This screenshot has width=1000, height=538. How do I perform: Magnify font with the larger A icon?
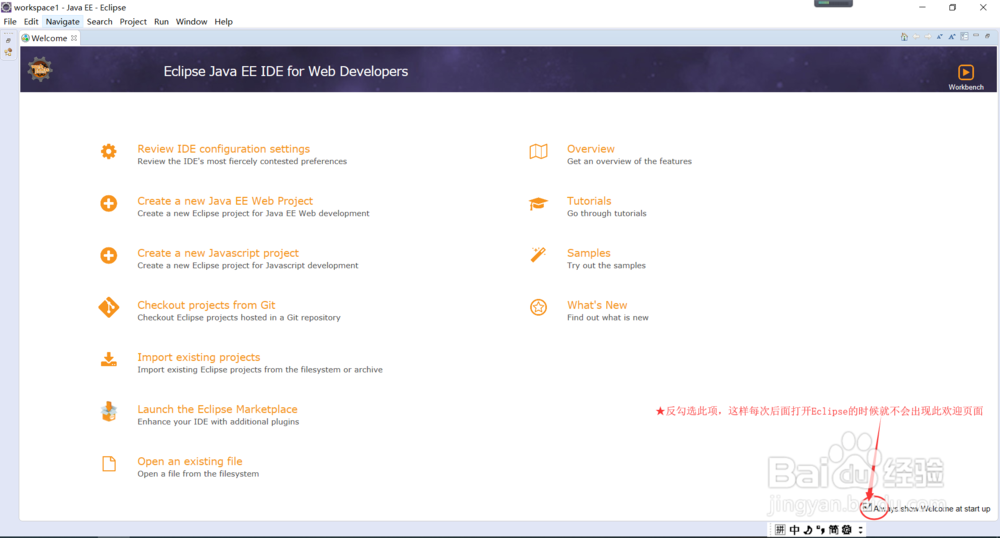[952, 36]
